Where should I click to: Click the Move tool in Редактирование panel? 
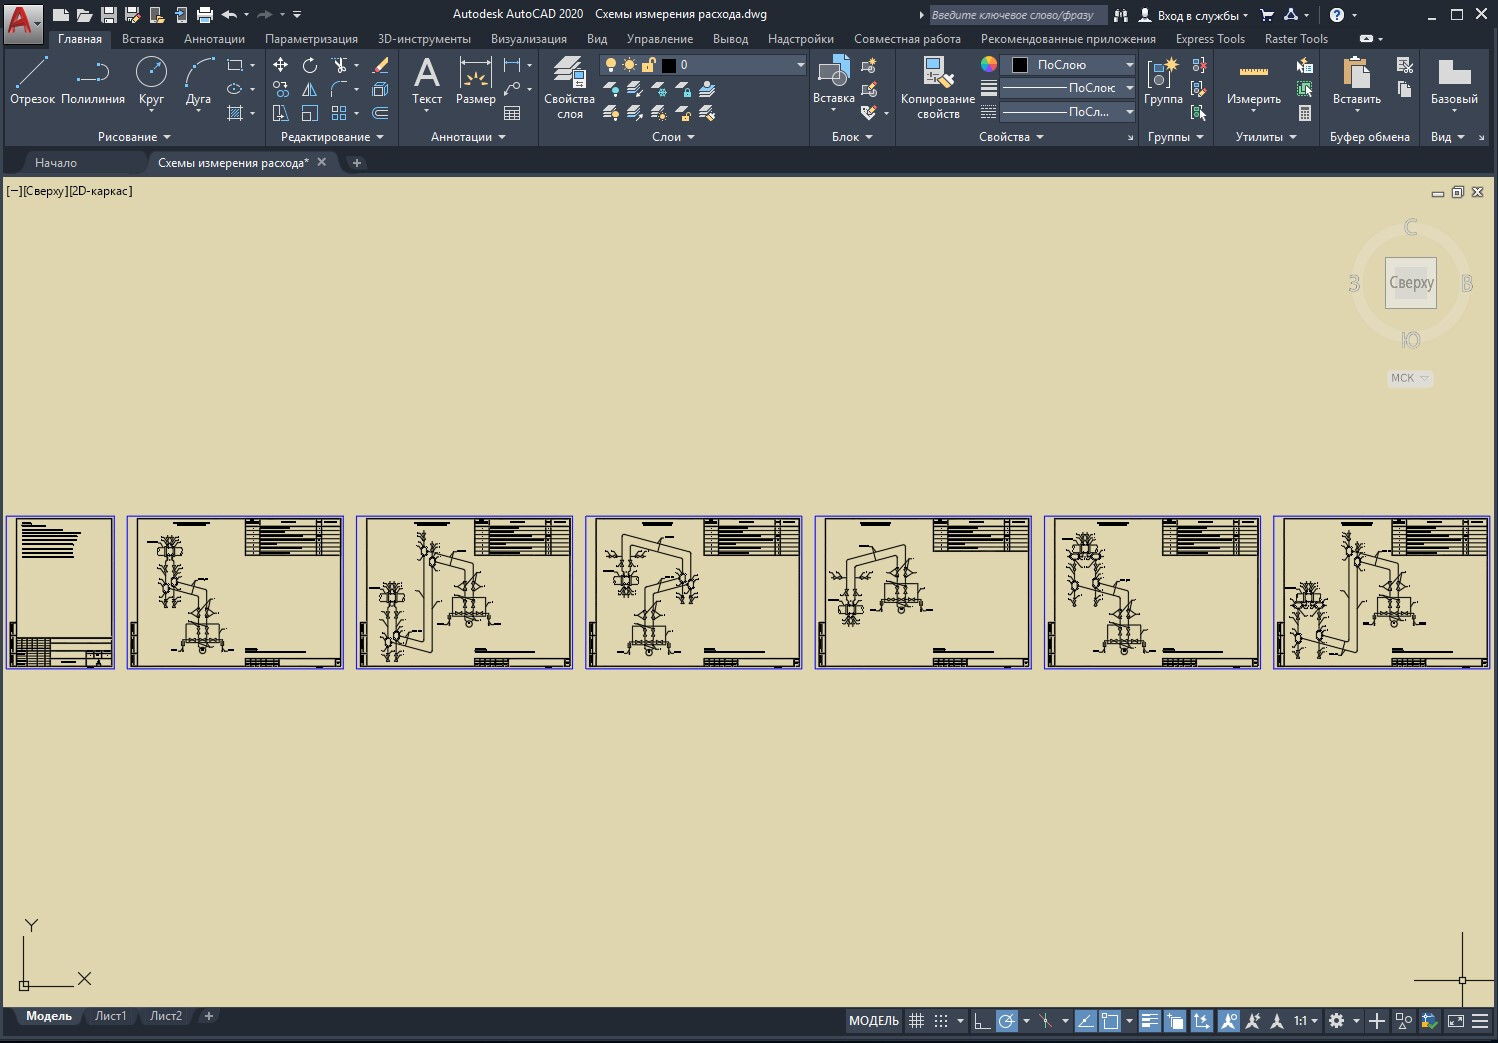point(281,65)
